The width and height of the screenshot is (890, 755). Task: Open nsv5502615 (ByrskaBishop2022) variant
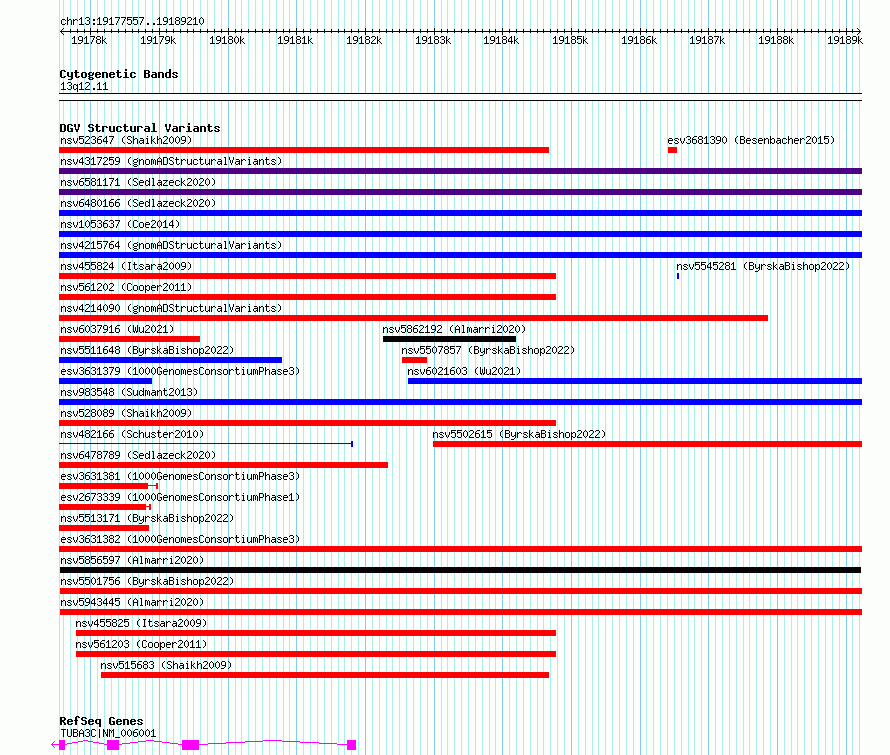tap(519, 434)
